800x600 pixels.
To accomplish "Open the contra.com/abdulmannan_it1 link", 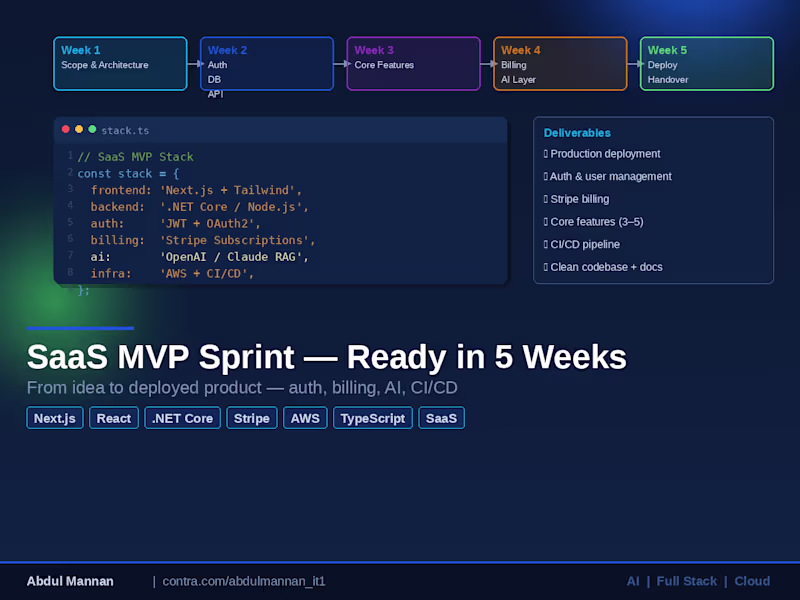I will [244, 581].
